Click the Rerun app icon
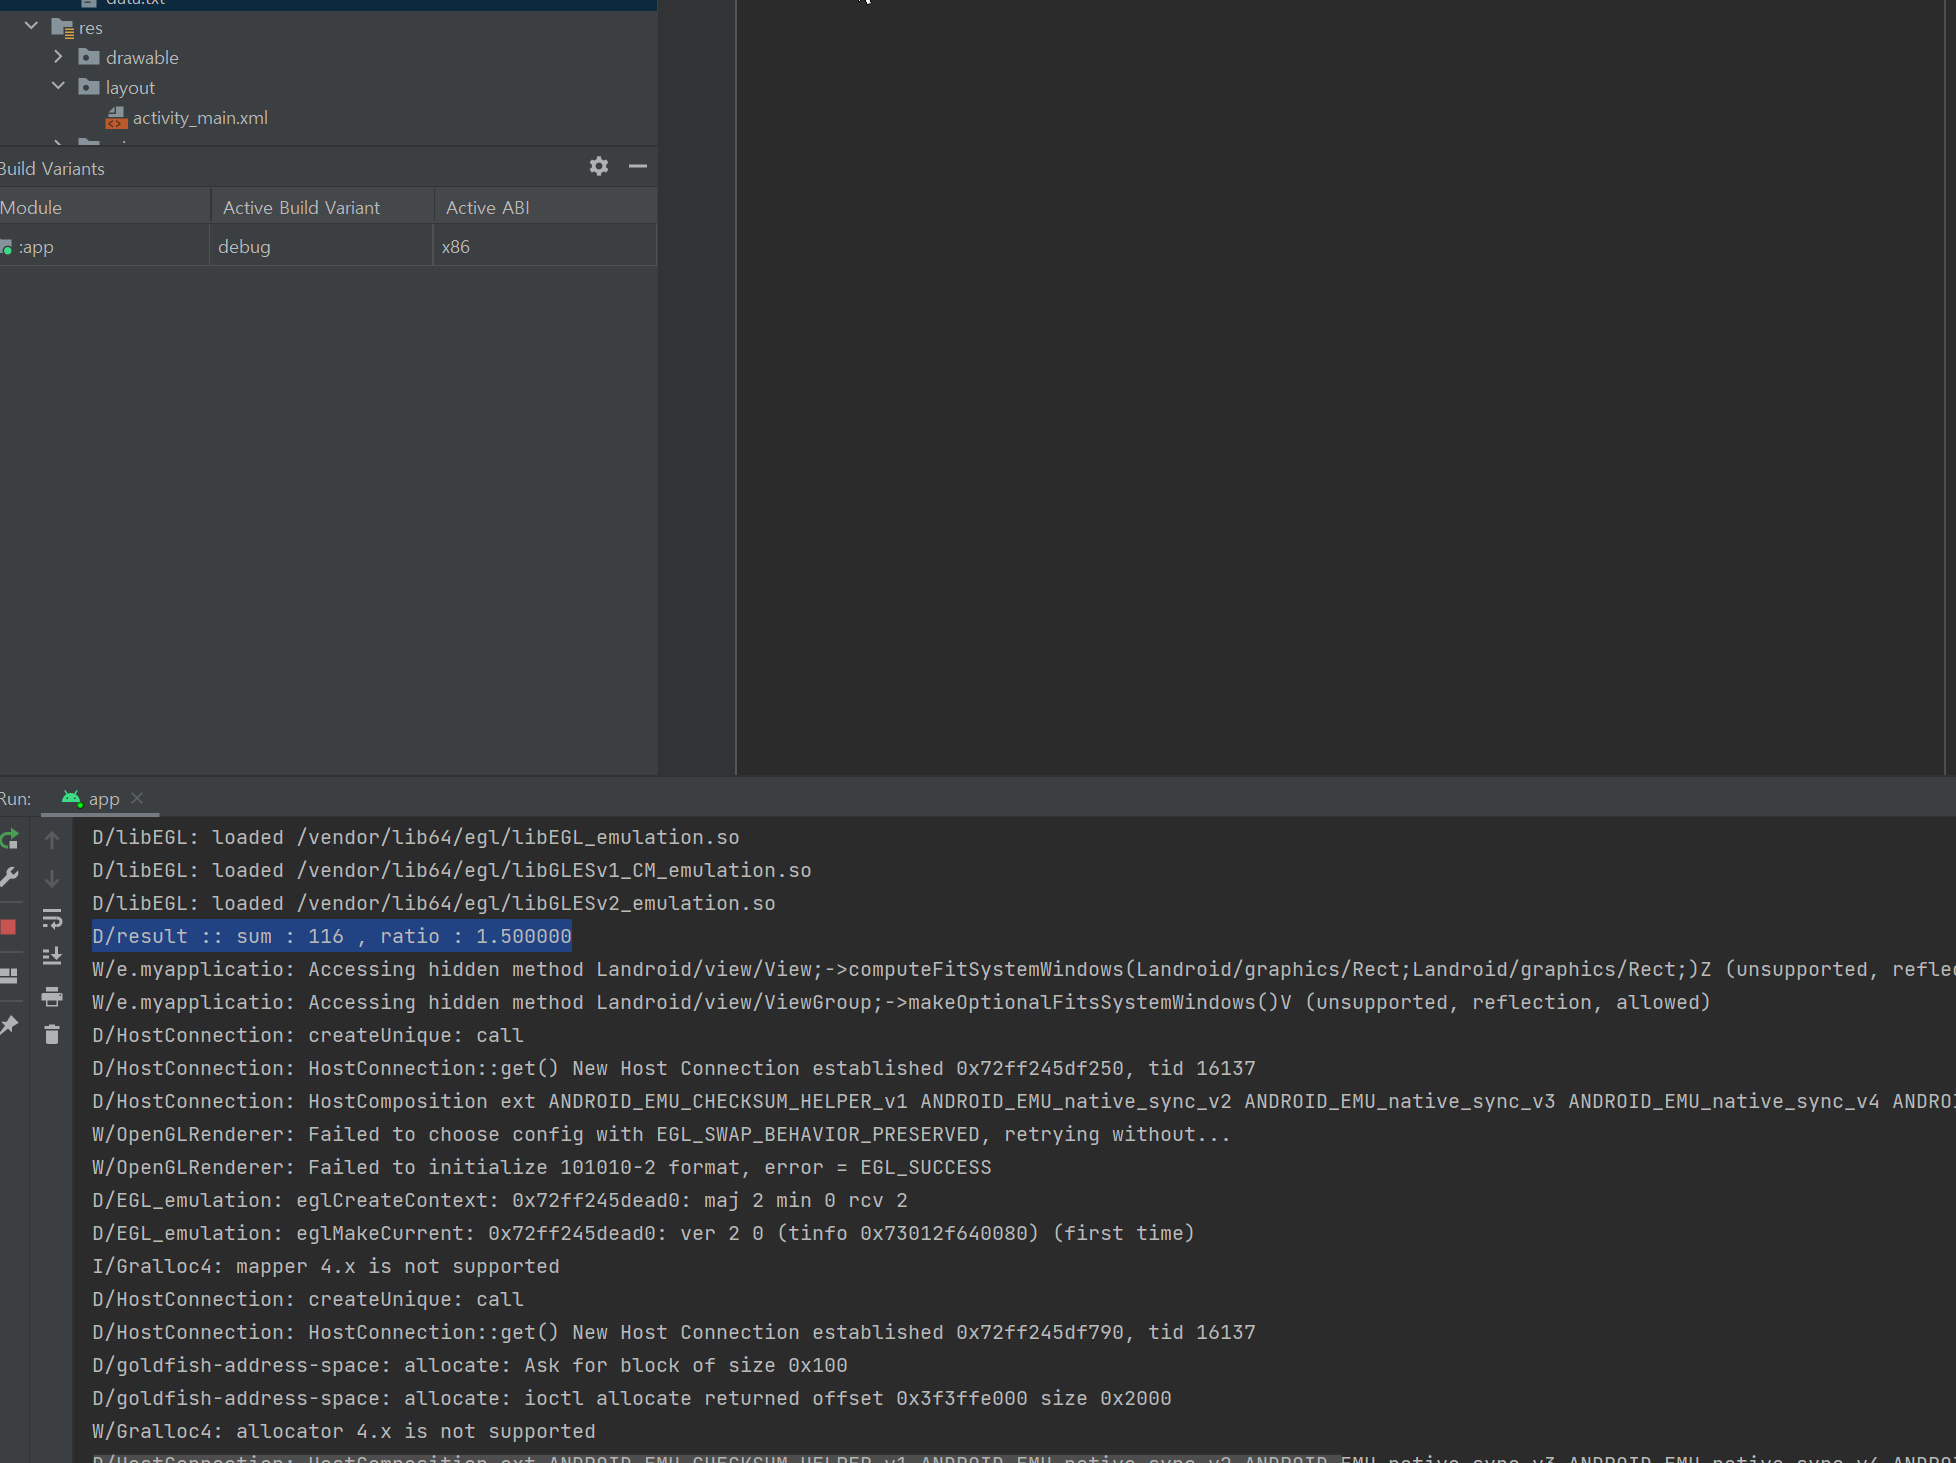This screenshot has height=1463, width=1956. [9, 839]
